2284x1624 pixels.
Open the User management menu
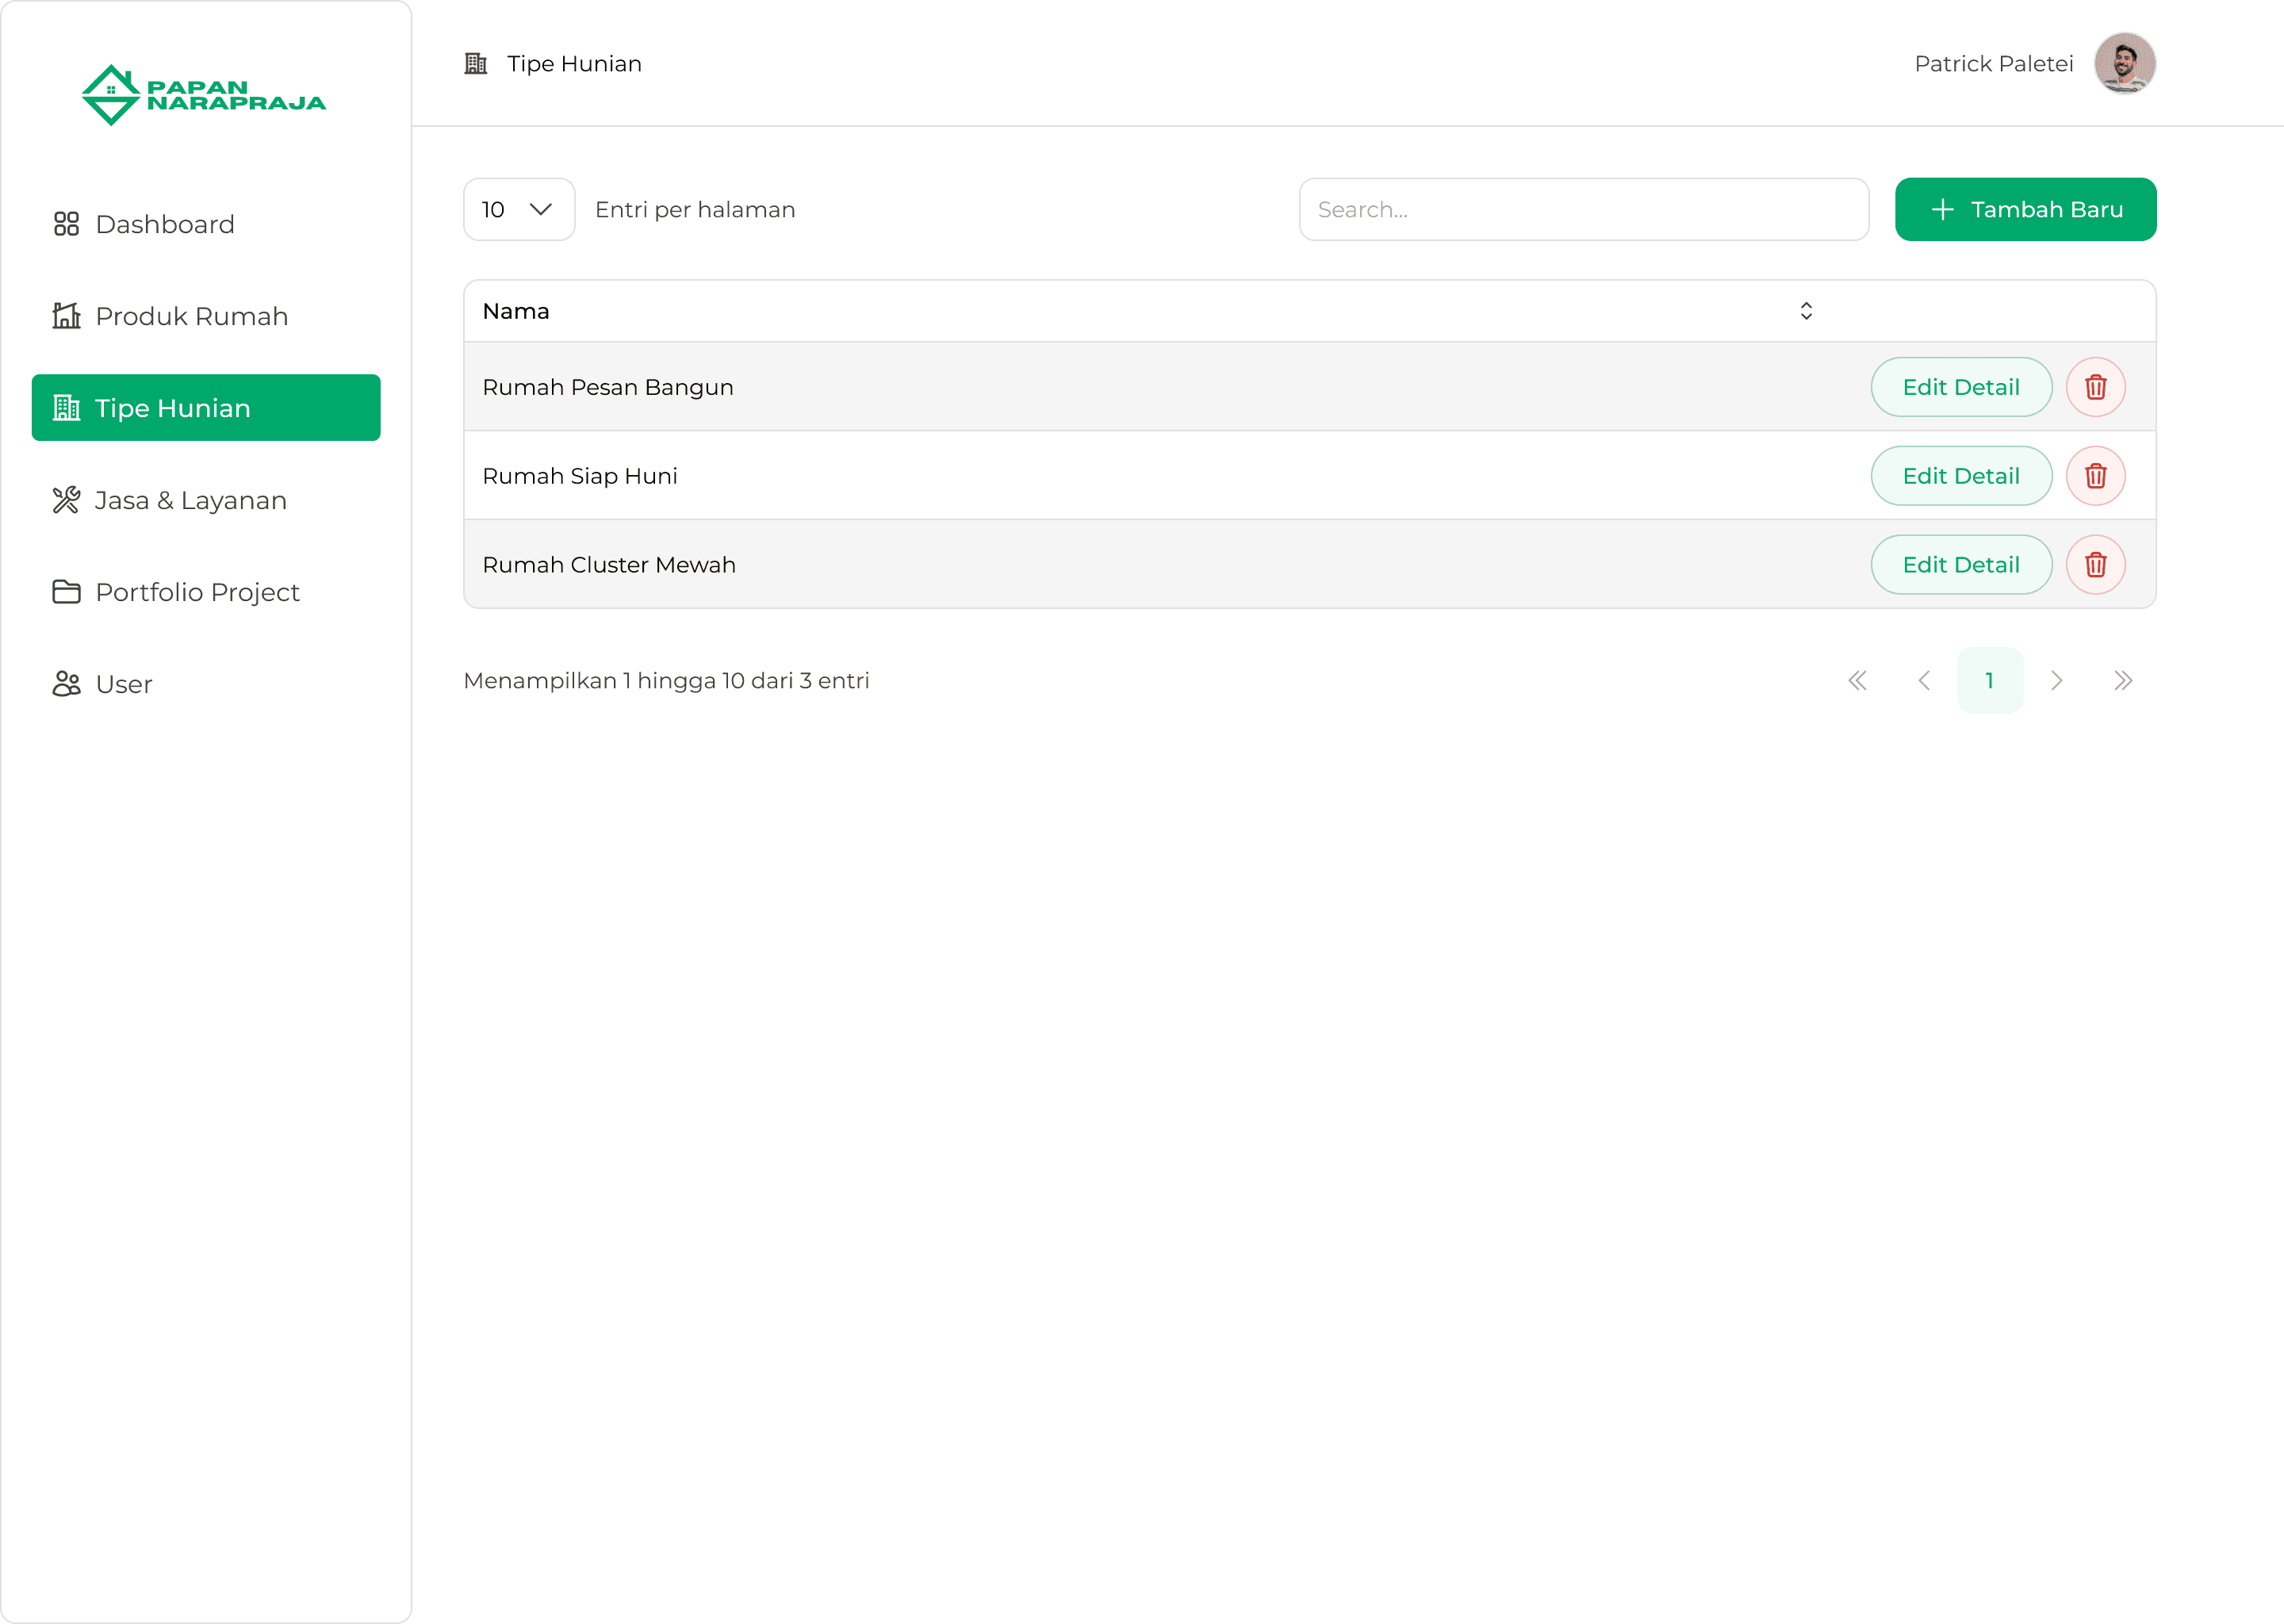tap(123, 684)
